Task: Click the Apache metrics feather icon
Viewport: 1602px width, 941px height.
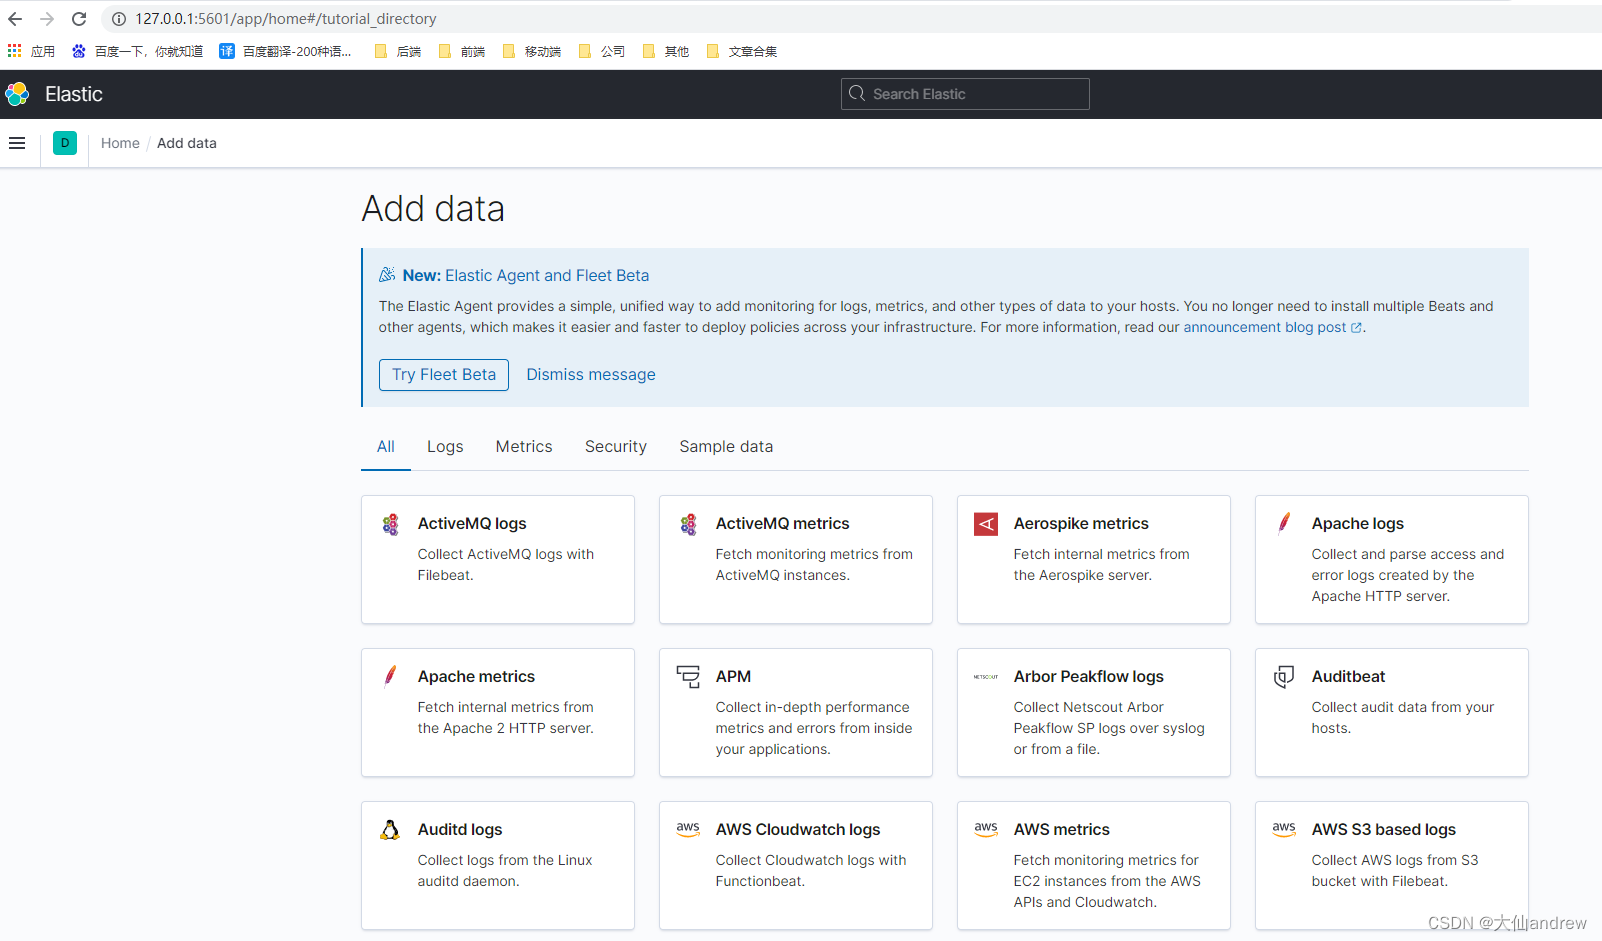Action: click(x=390, y=676)
